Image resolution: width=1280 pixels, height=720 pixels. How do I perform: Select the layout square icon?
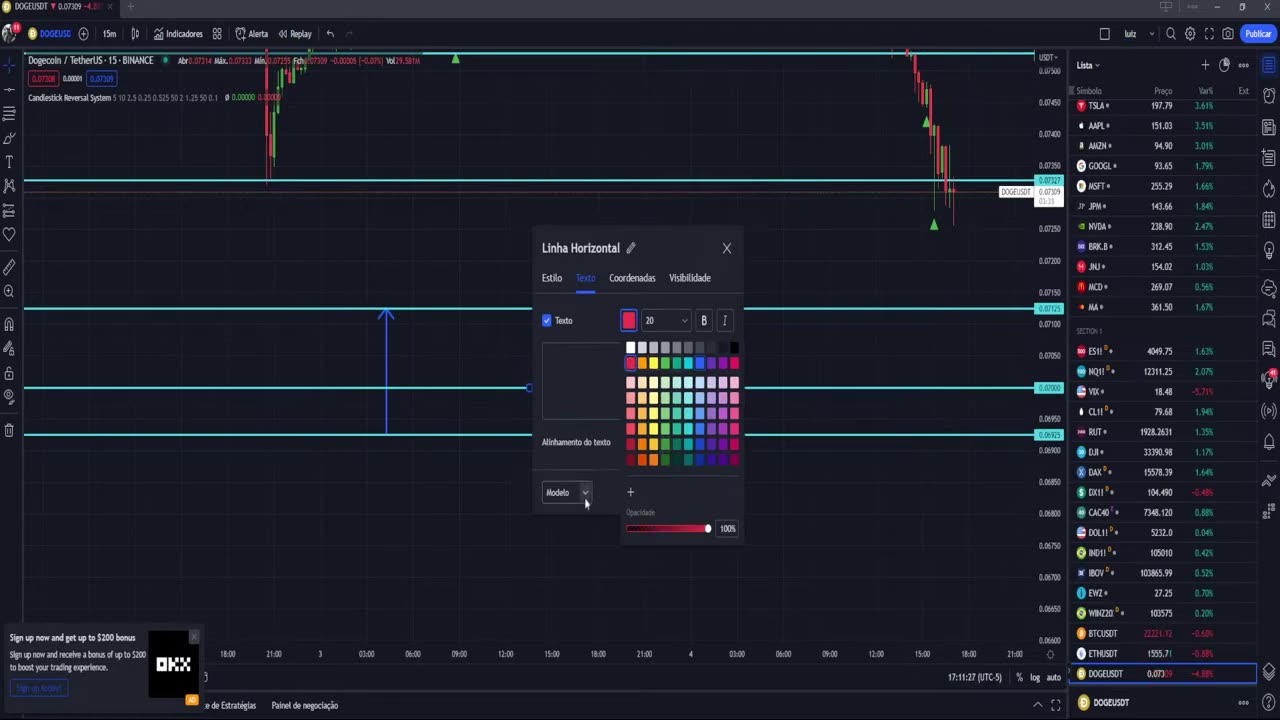1104,34
